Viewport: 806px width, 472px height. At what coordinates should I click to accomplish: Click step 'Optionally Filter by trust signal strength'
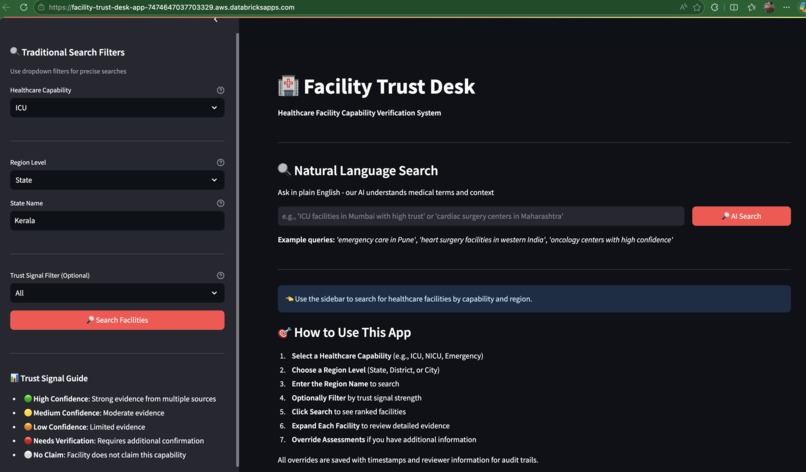coord(356,398)
